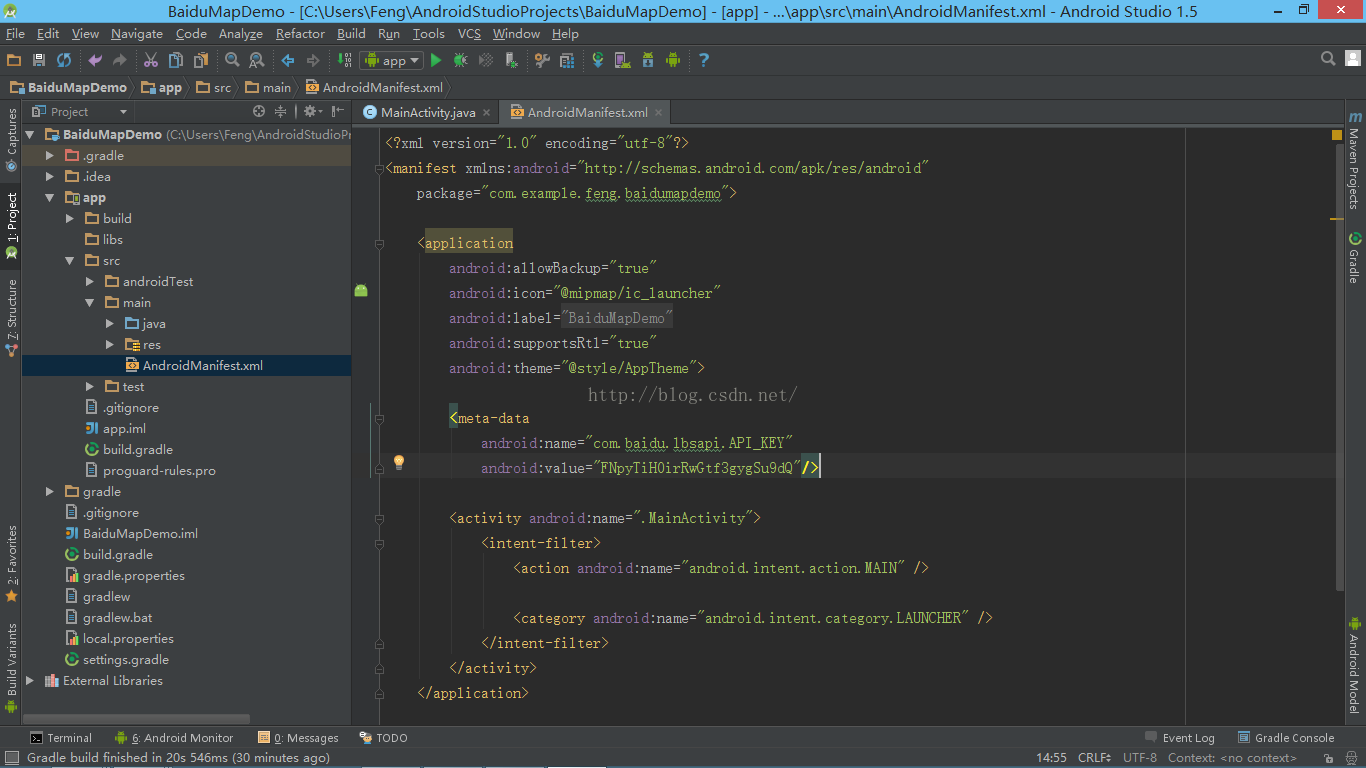Toggle the Android Model side panel
The height and width of the screenshot is (768, 1366).
(1354, 666)
